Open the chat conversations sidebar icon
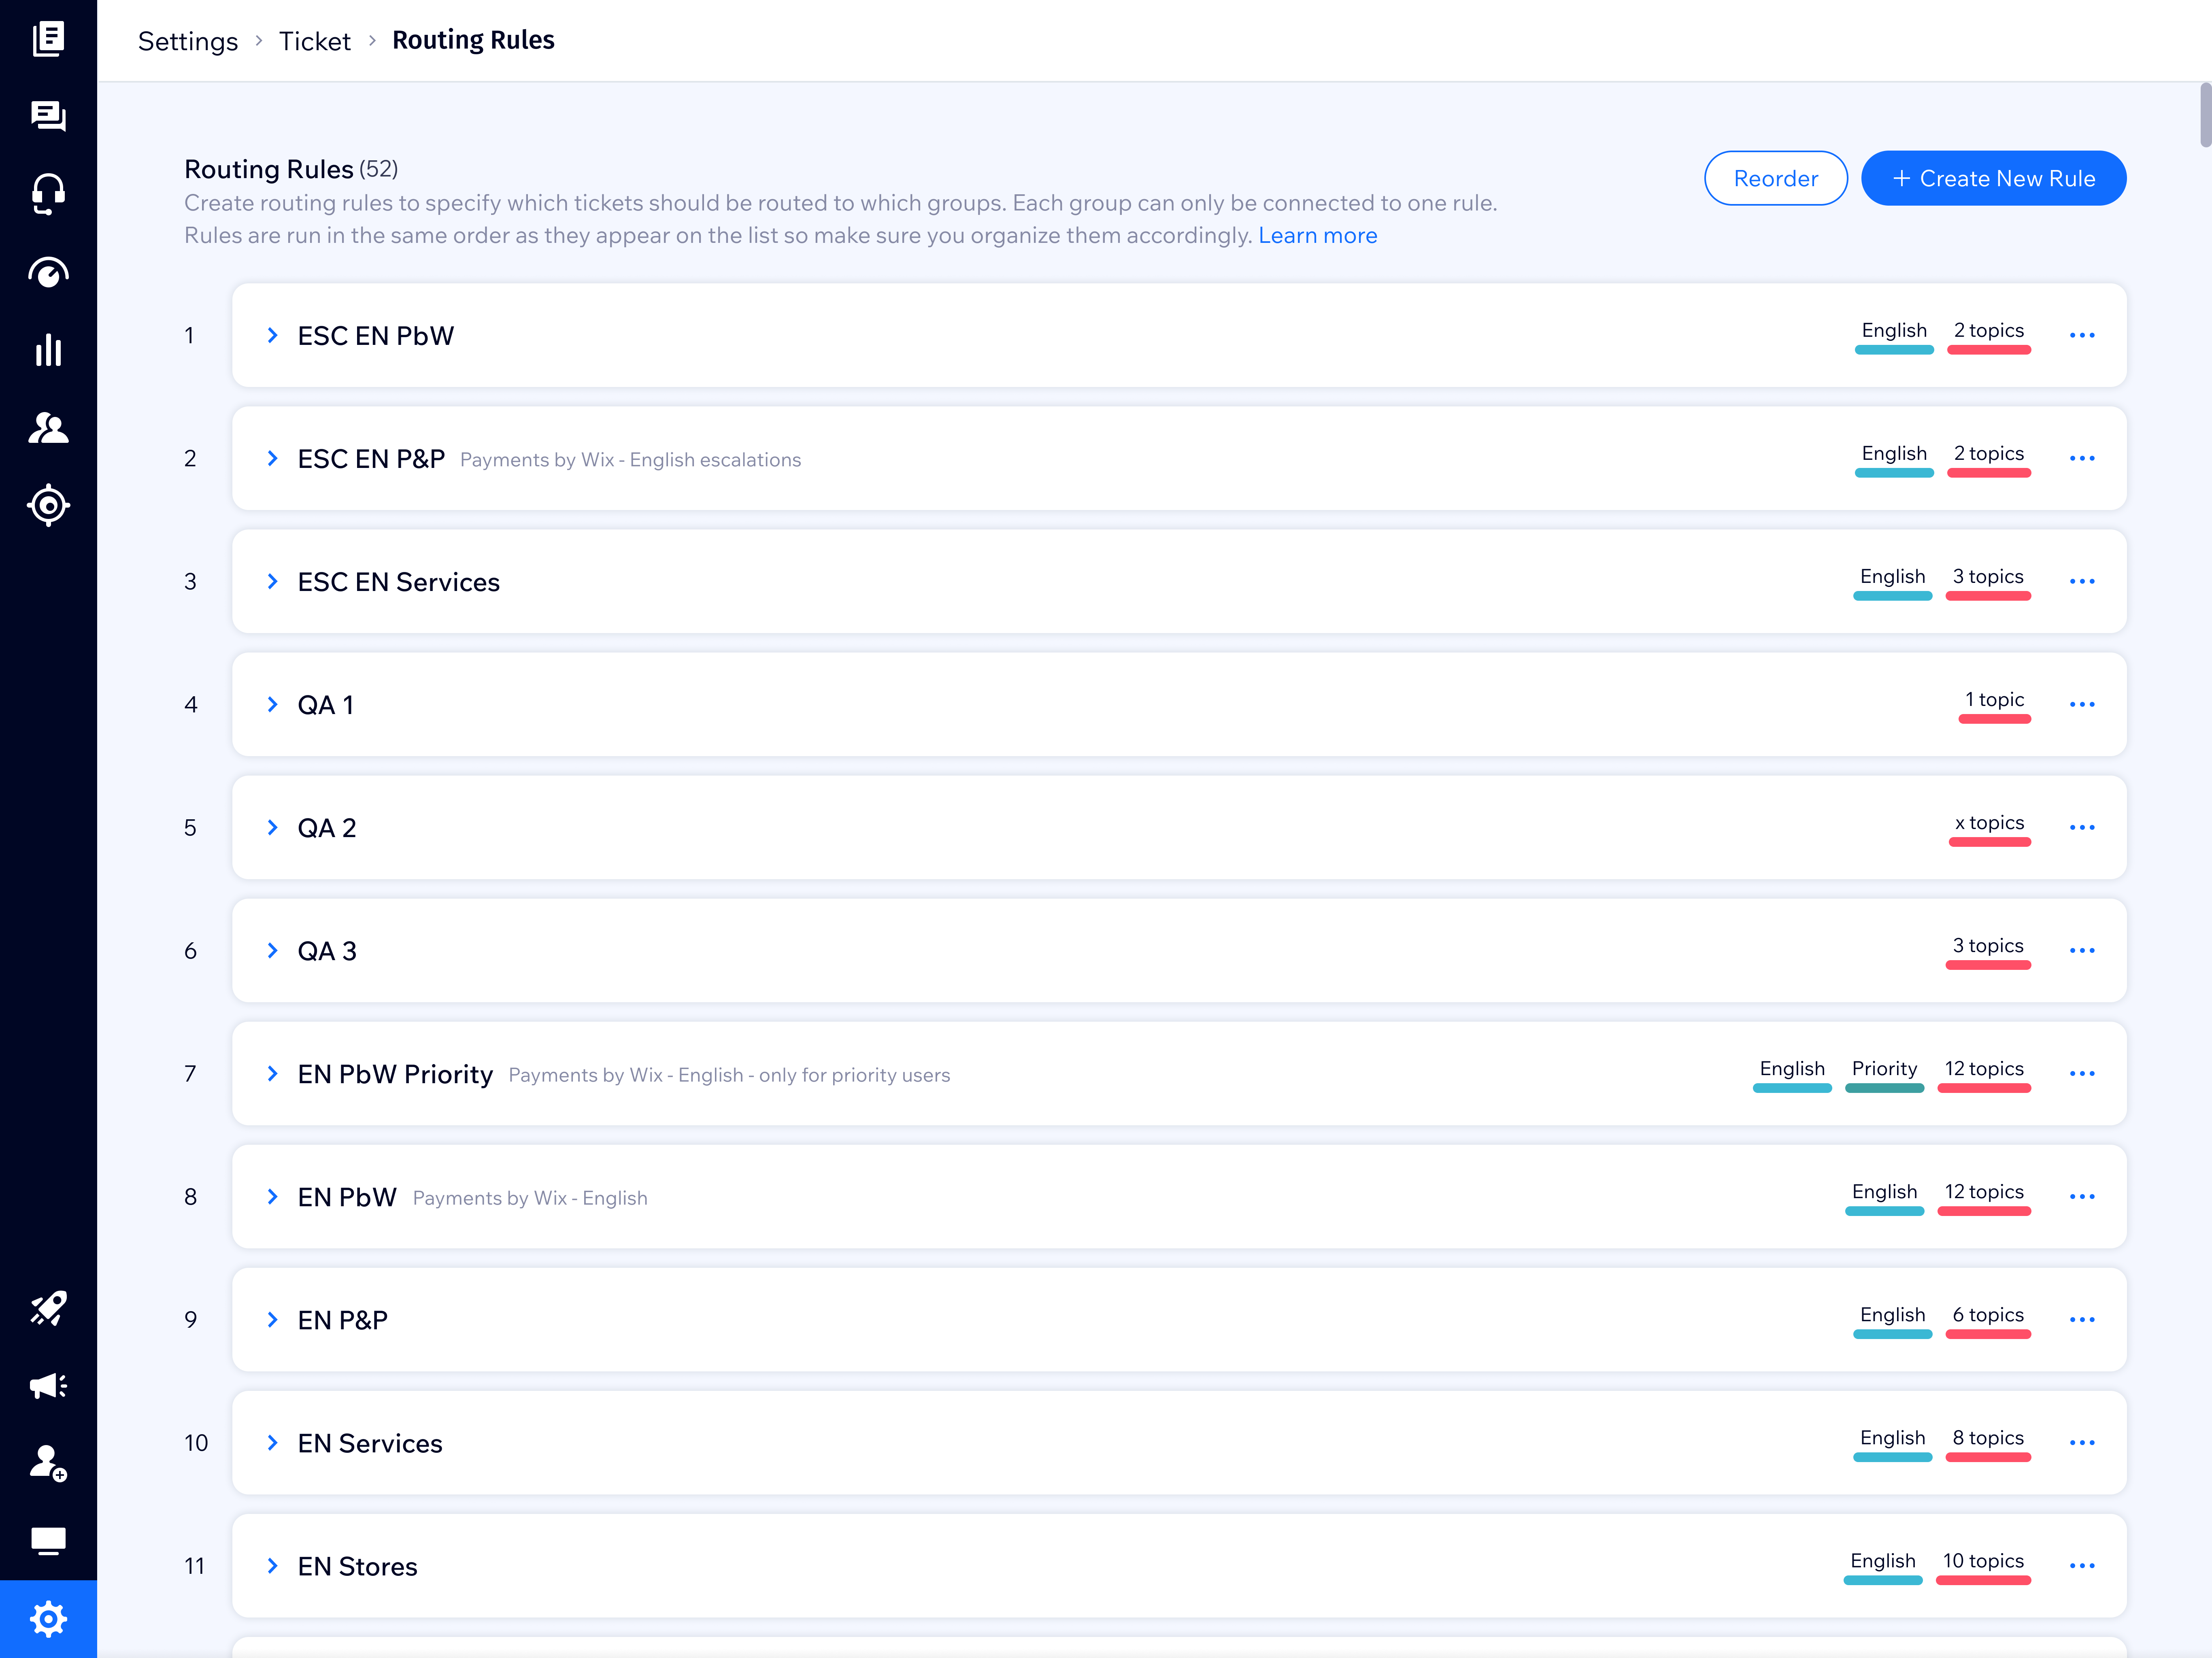This screenshot has width=2212, height=1658. point(48,116)
